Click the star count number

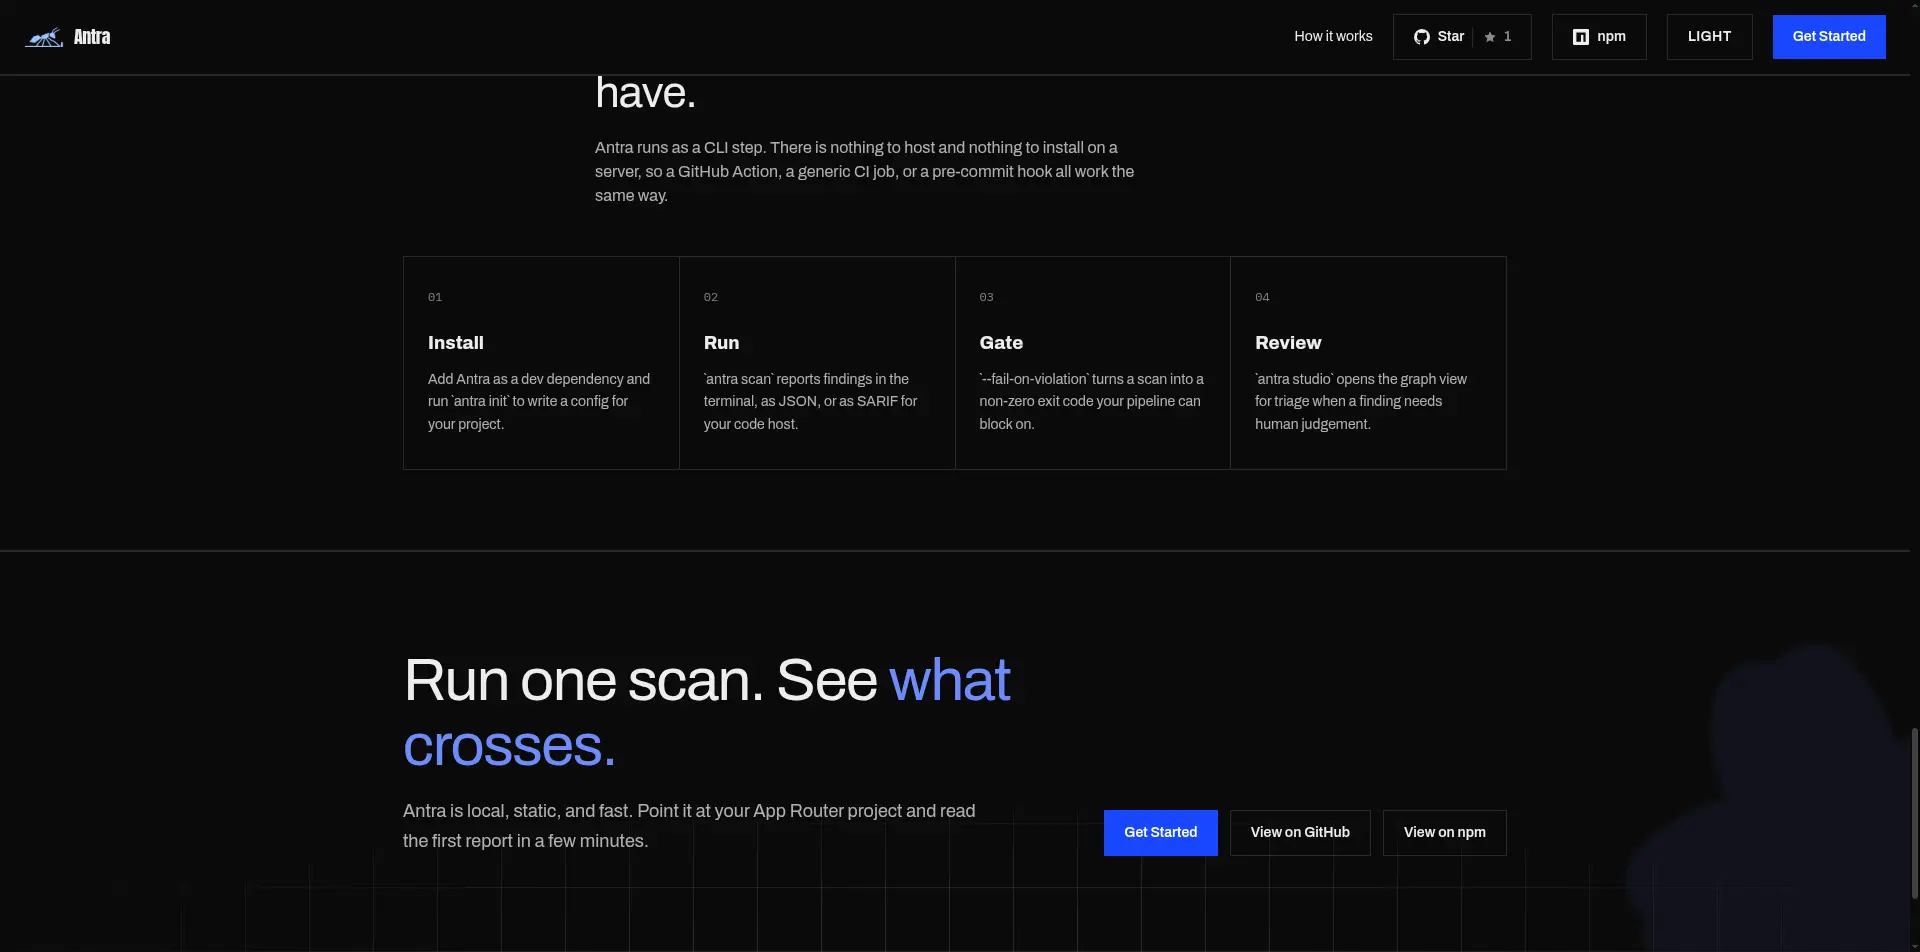click(1508, 37)
